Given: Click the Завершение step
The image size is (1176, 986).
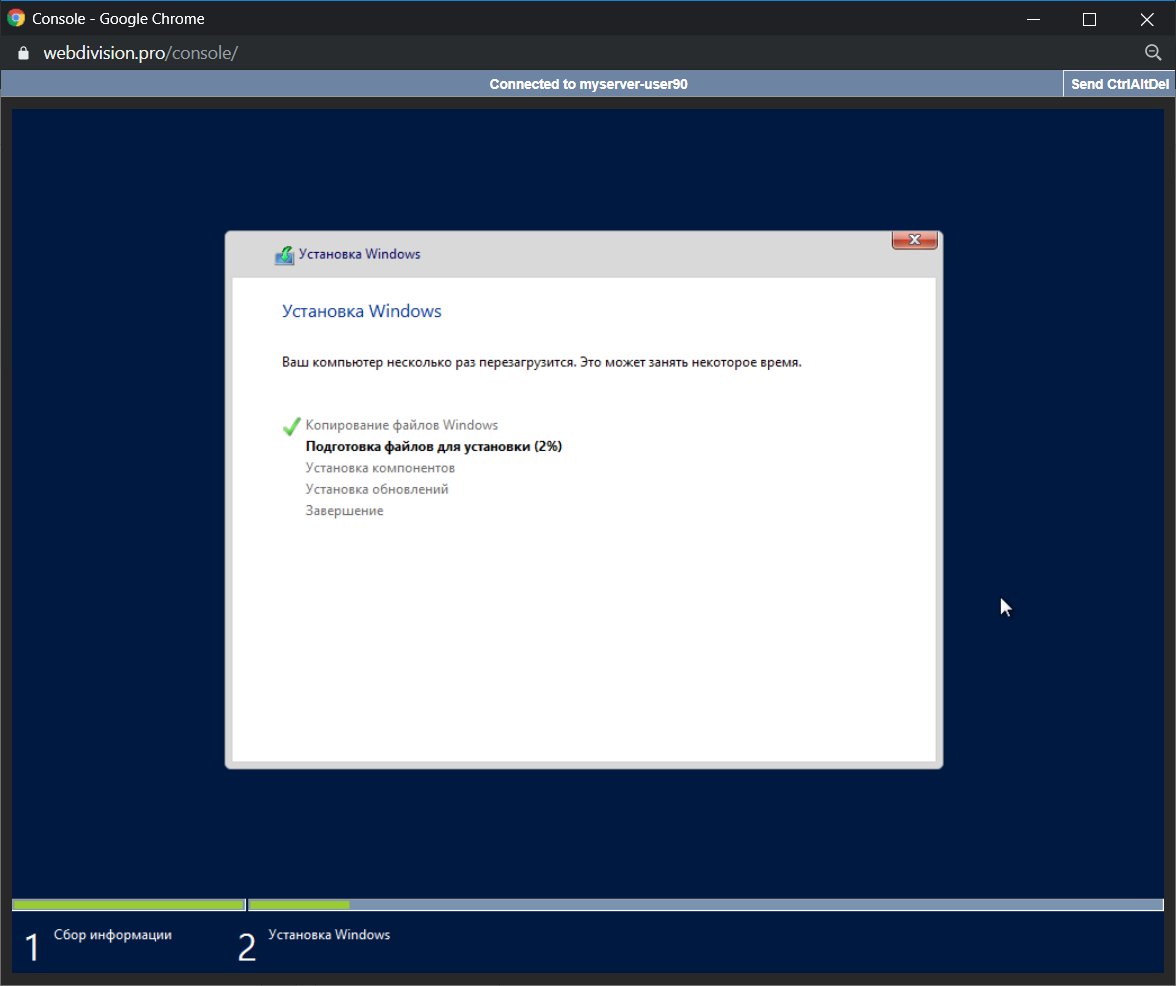Looking at the screenshot, I should tap(344, 511).
